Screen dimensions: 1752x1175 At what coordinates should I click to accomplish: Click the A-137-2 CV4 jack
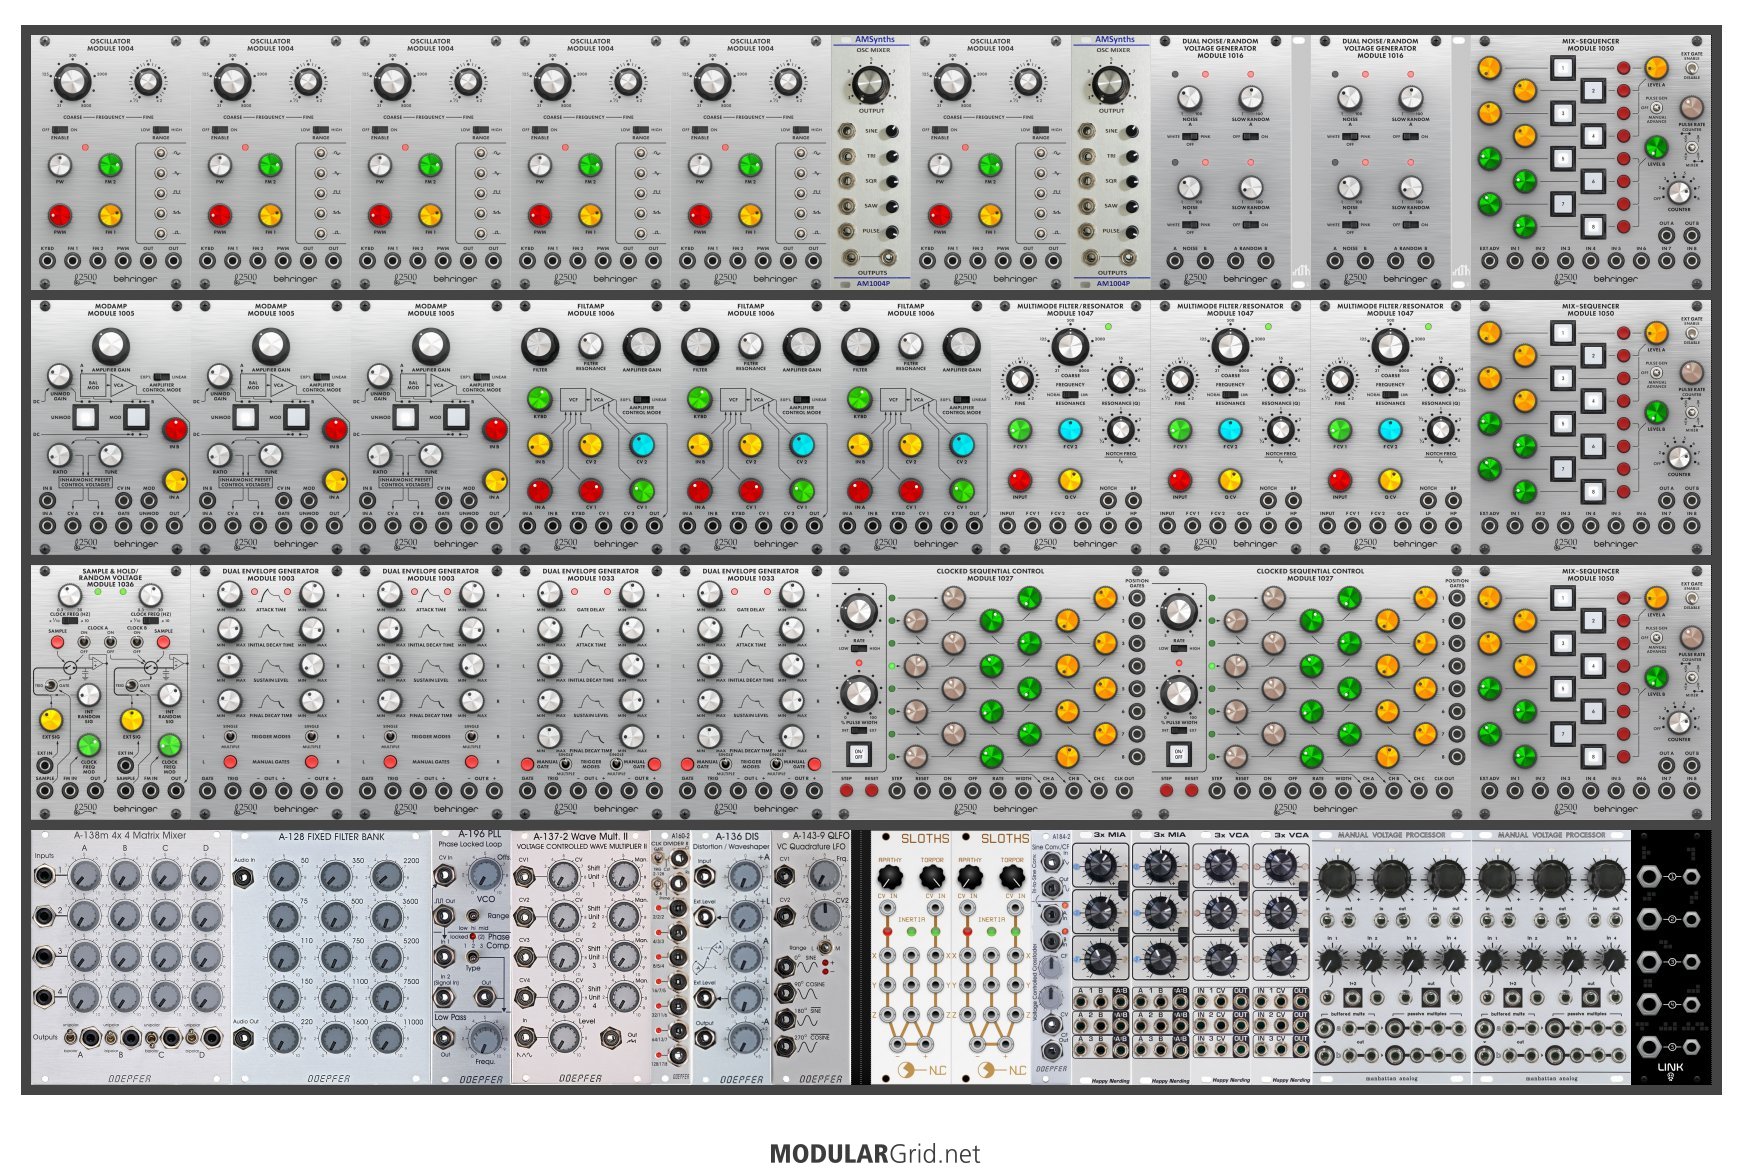pyautogui.click(x=524, y=997)
